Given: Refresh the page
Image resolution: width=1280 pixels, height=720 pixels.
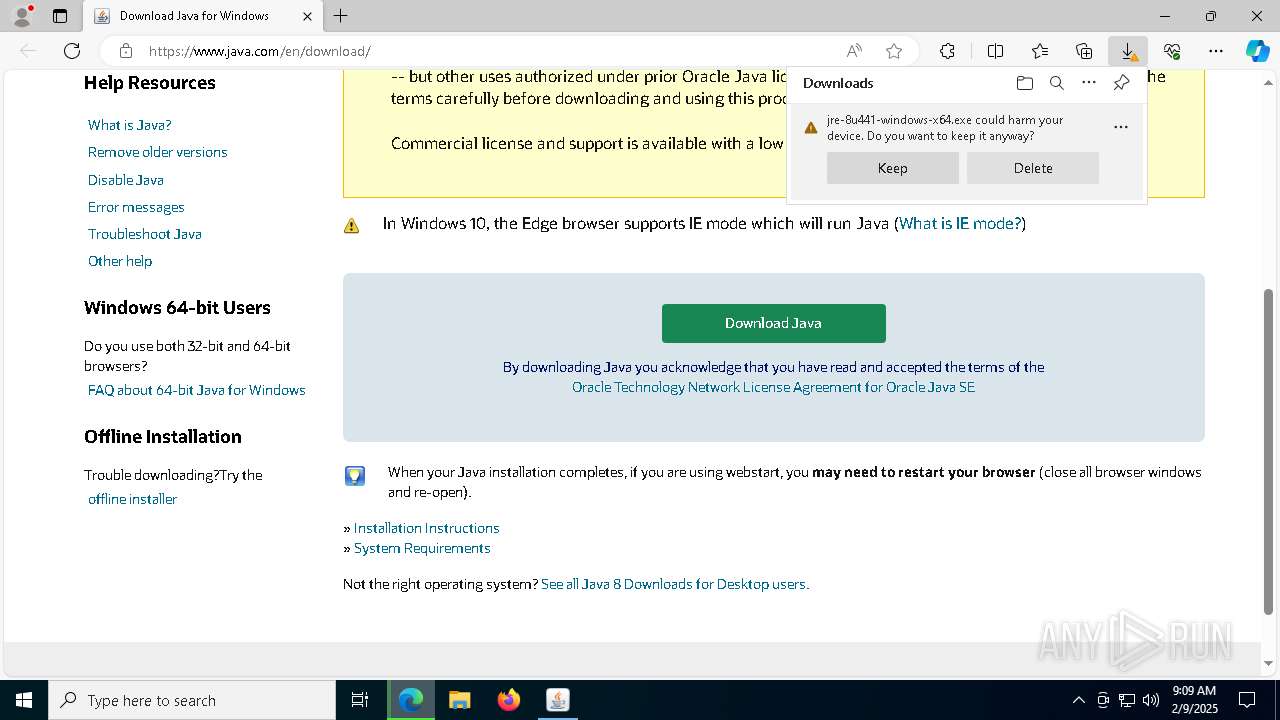Looking at the screenshot, I should pyautogui.click(x=72, y=51).
